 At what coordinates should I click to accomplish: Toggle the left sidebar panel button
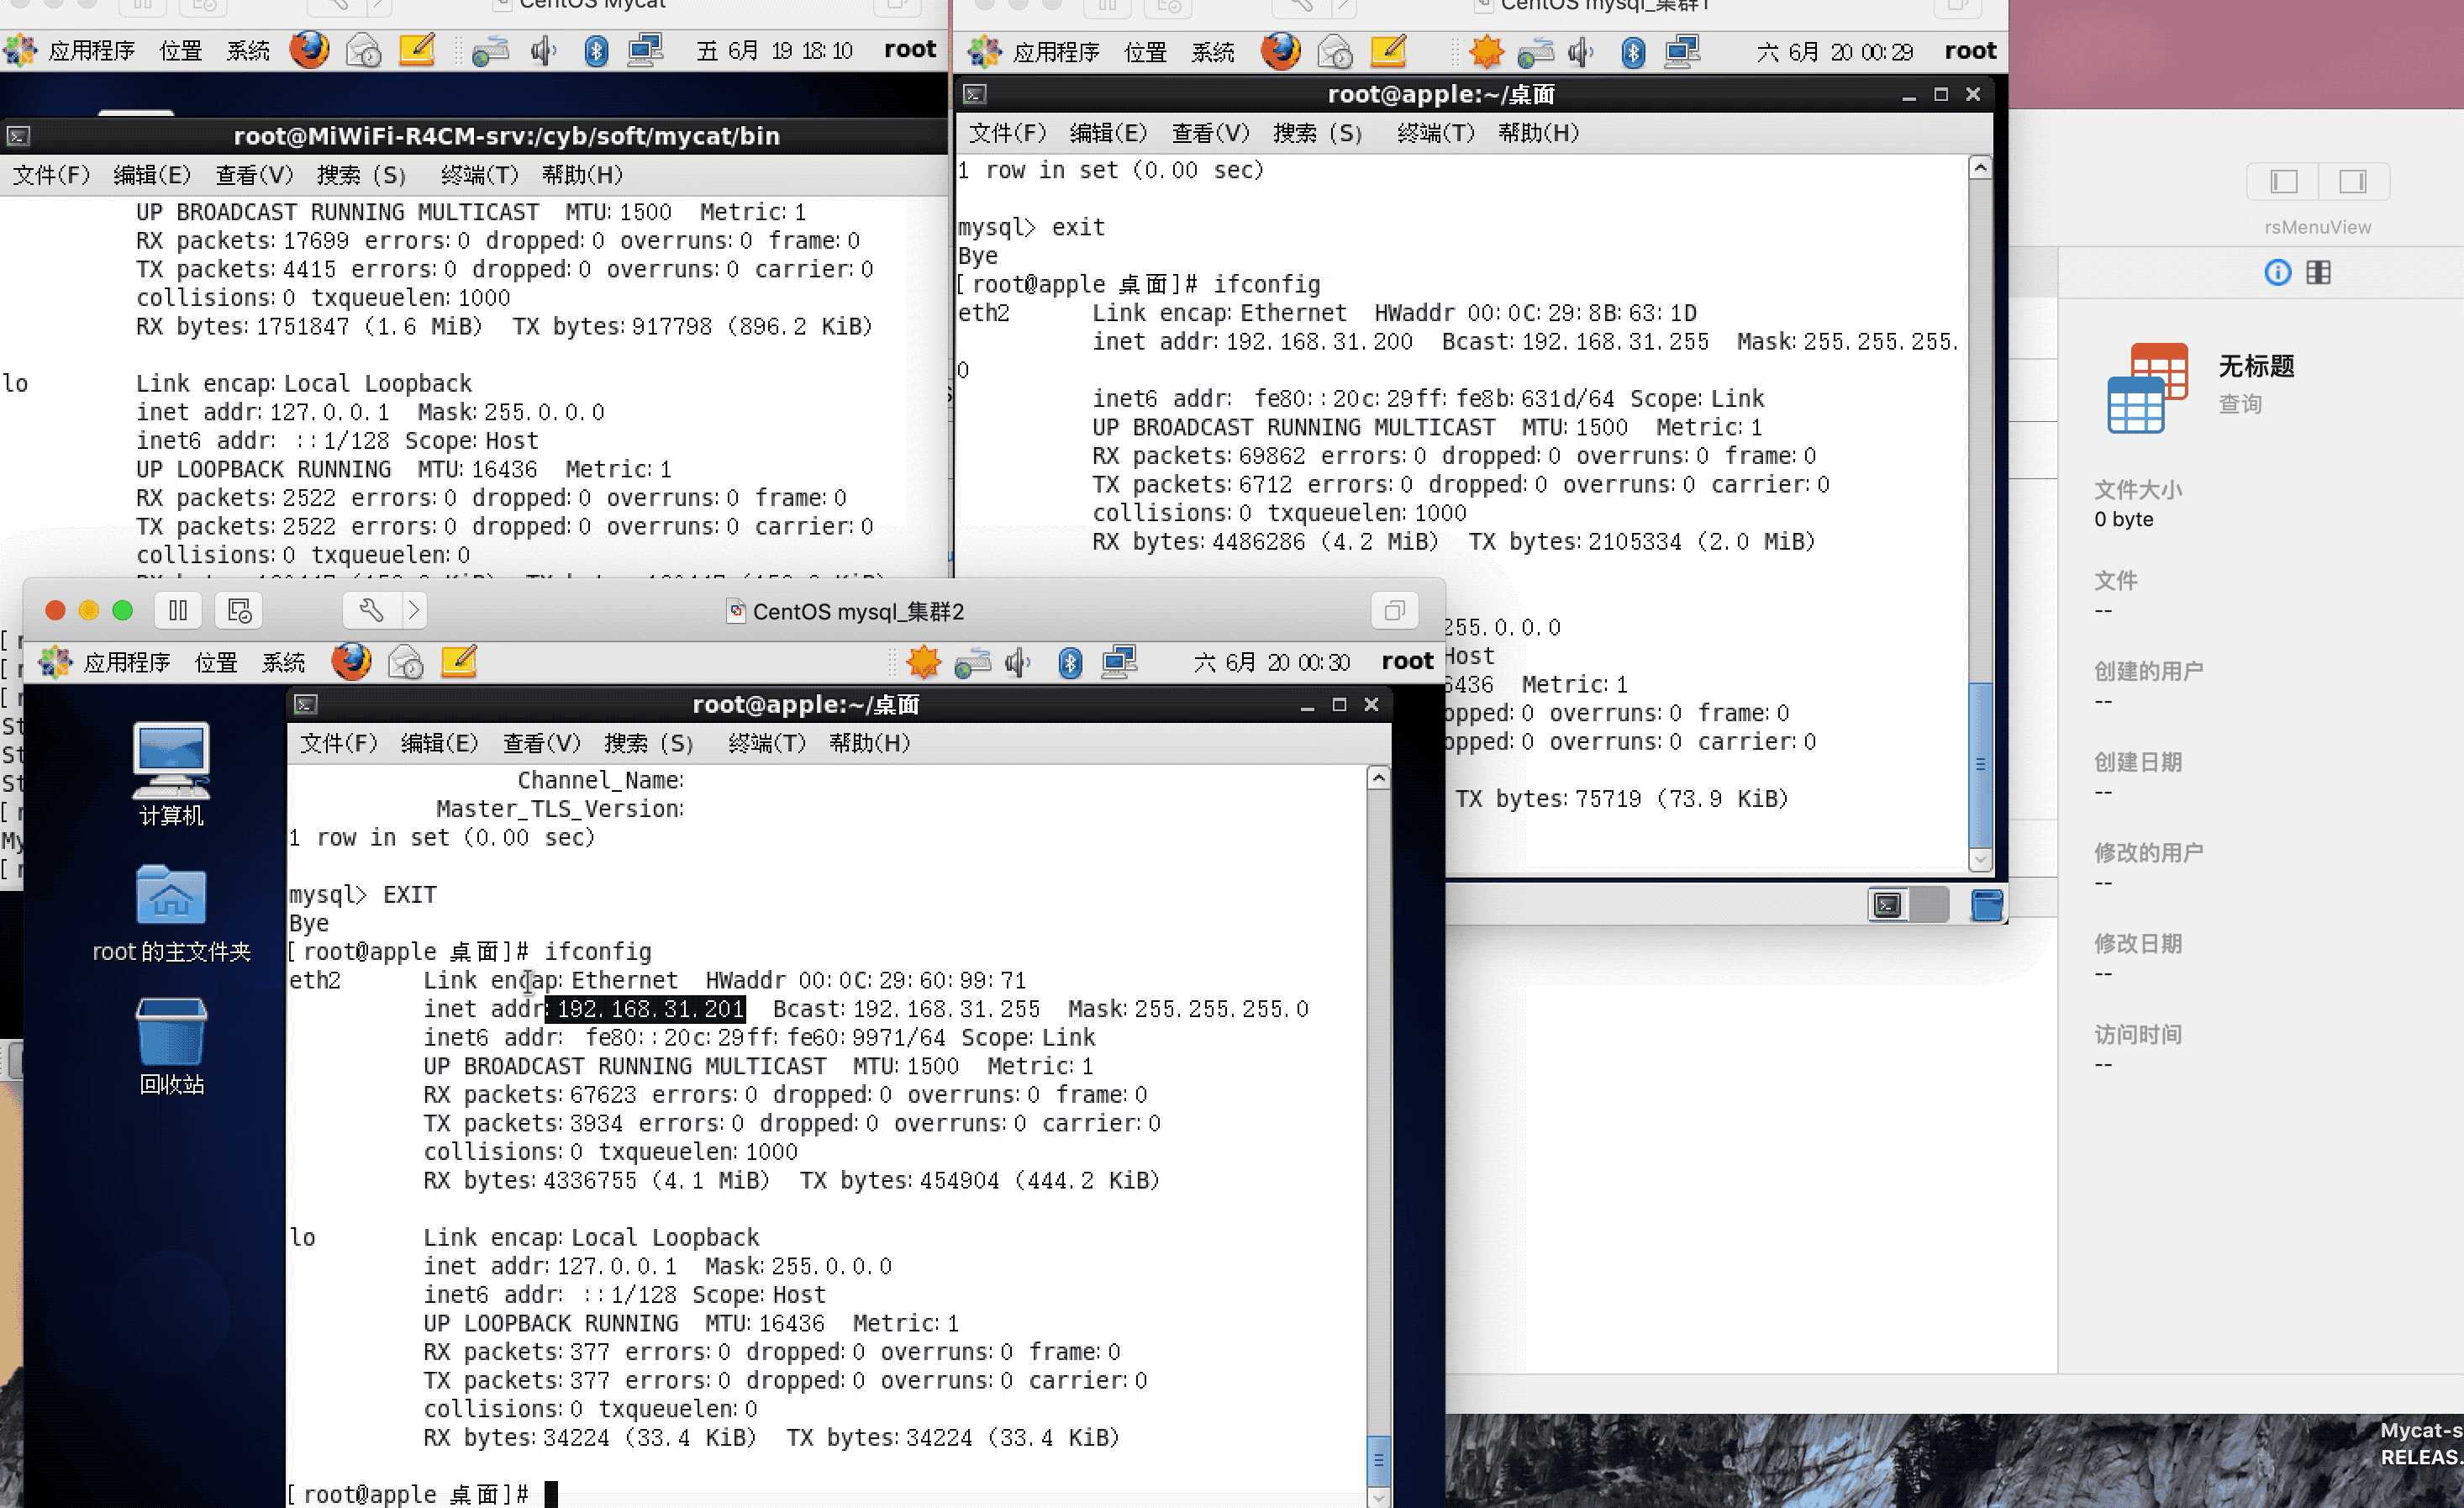2283,181
